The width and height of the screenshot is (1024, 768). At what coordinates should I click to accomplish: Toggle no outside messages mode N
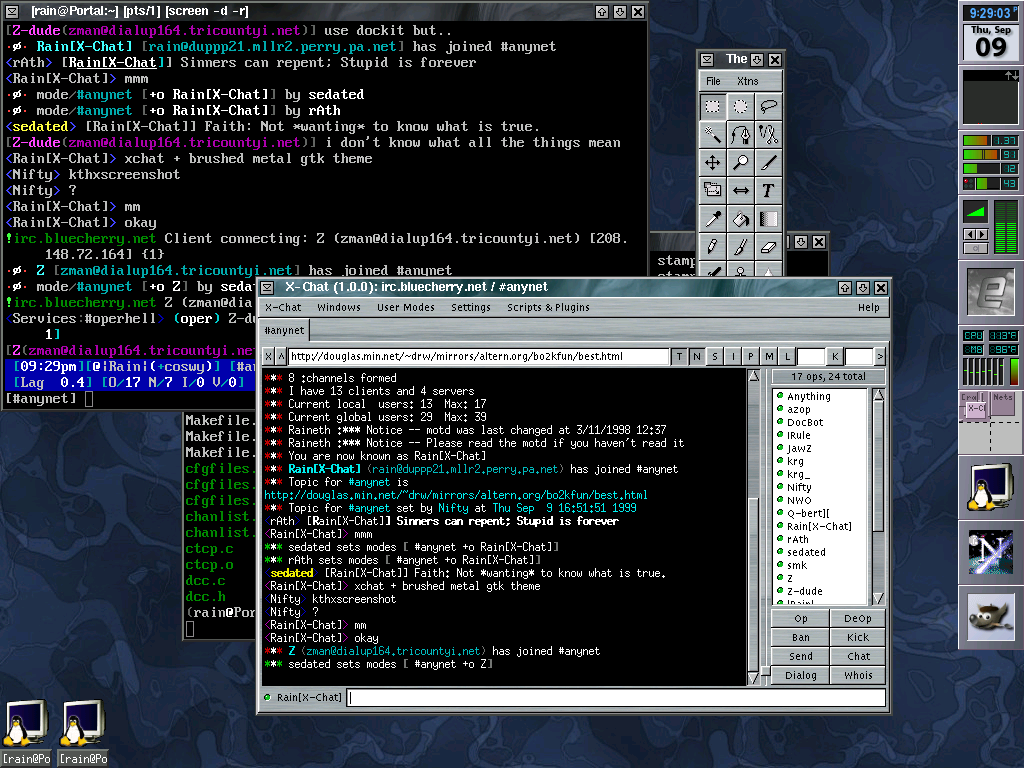(x=697, y=356)
